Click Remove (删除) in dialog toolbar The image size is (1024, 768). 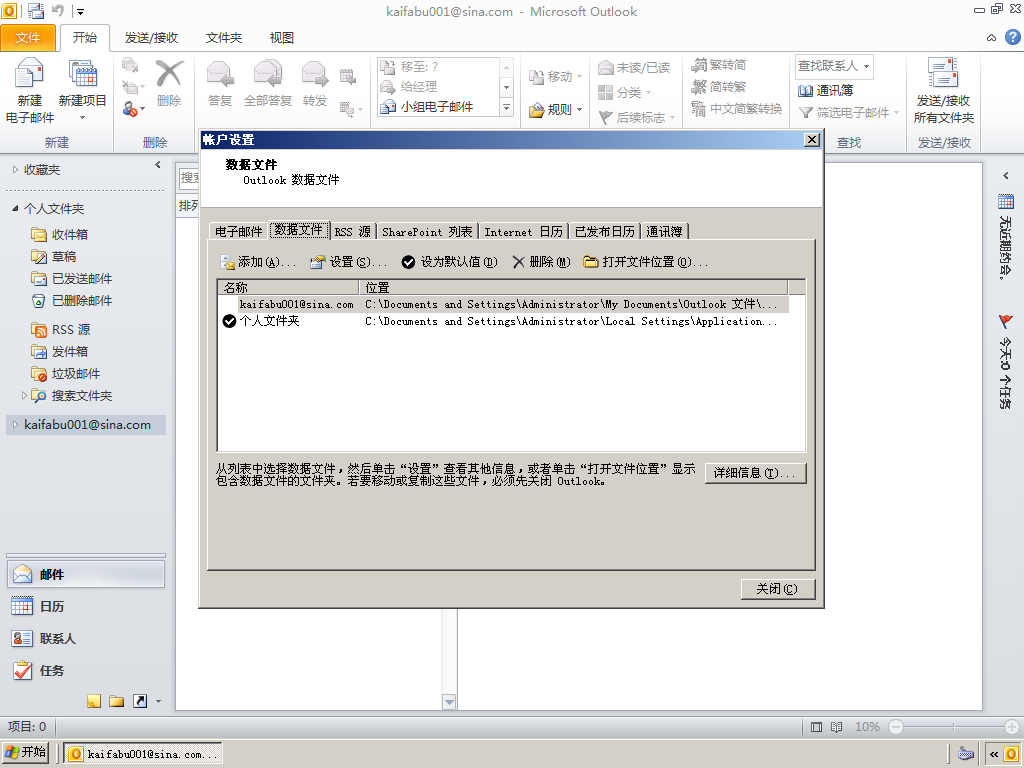[541, 262]
